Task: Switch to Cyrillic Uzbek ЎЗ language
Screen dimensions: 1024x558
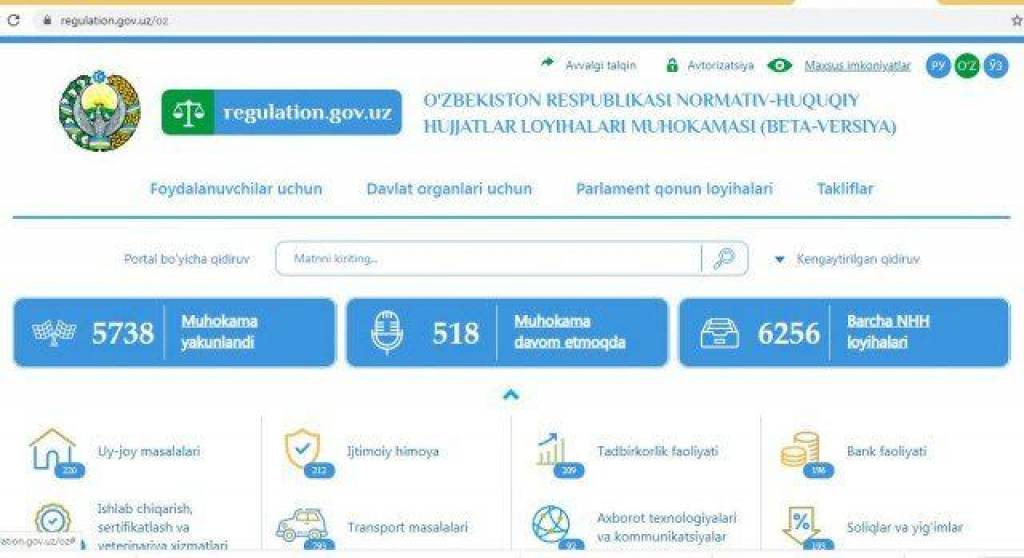Action: [995, 66]
